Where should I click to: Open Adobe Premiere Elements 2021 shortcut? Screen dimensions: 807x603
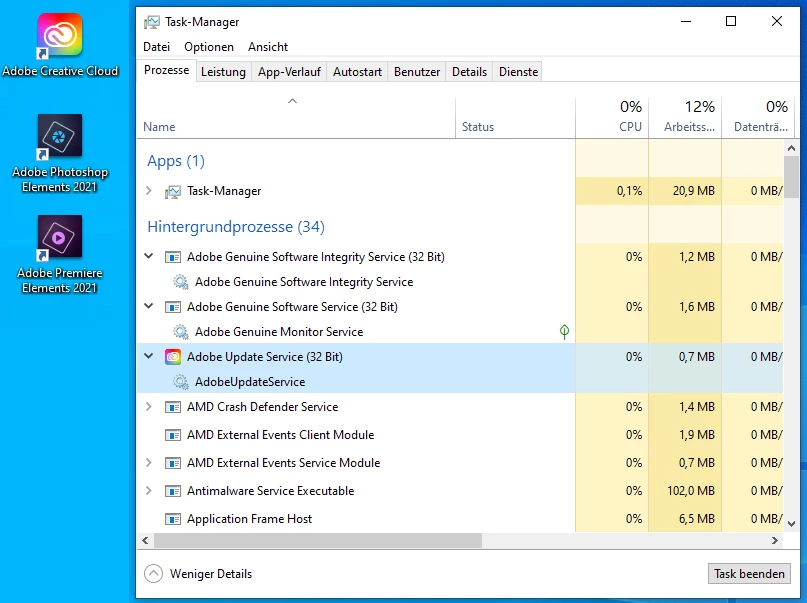60,254
